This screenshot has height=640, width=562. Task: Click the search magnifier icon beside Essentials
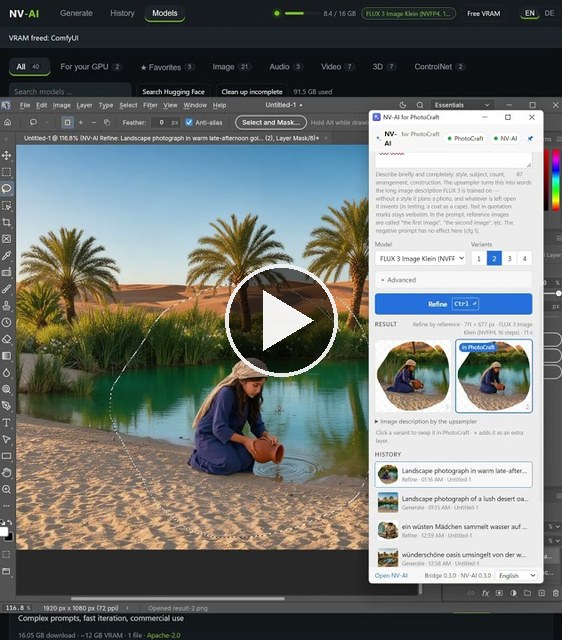420,105
